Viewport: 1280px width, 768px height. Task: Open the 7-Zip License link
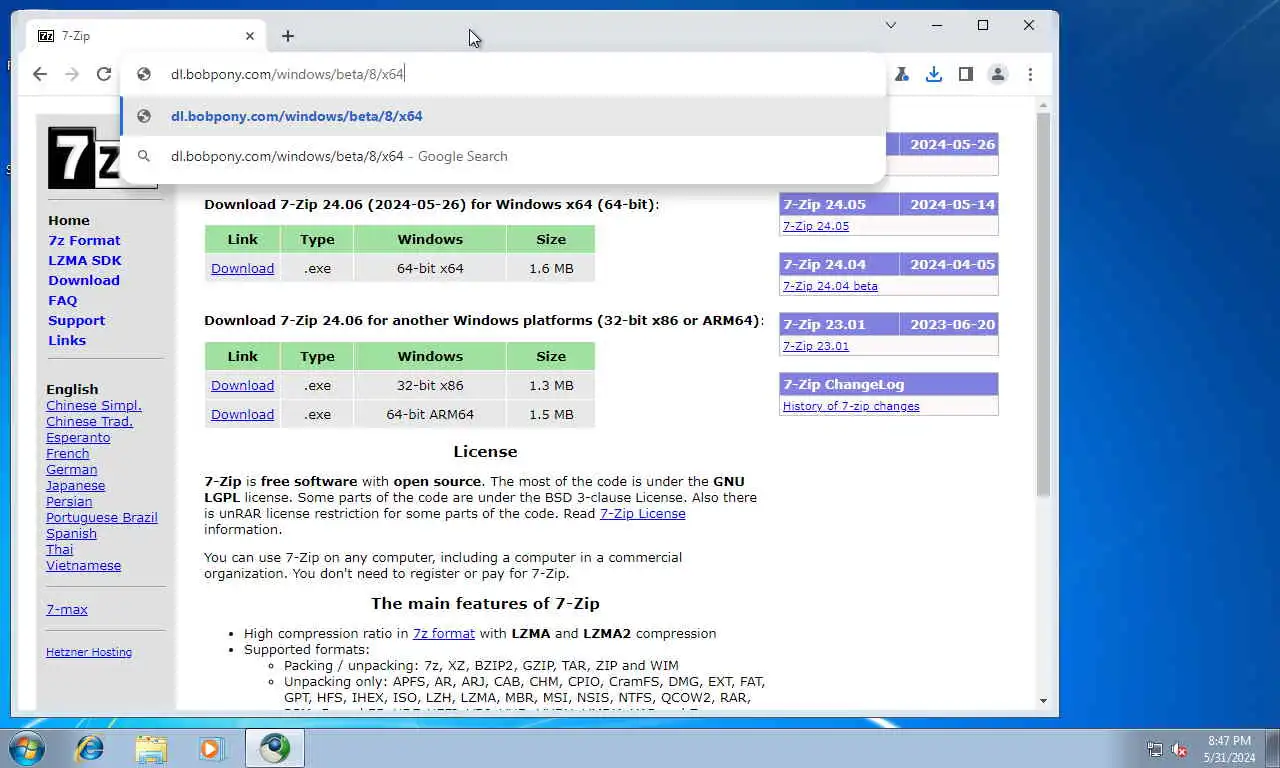[642, 513]
